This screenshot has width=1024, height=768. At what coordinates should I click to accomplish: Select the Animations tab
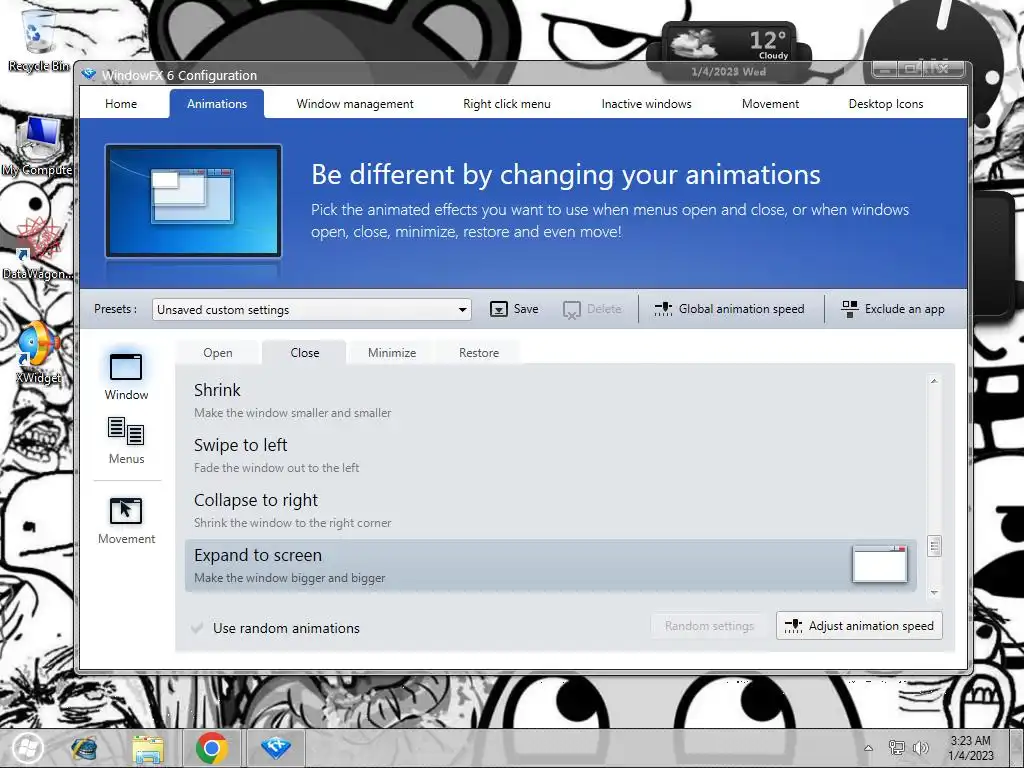(x=217, y=104)
